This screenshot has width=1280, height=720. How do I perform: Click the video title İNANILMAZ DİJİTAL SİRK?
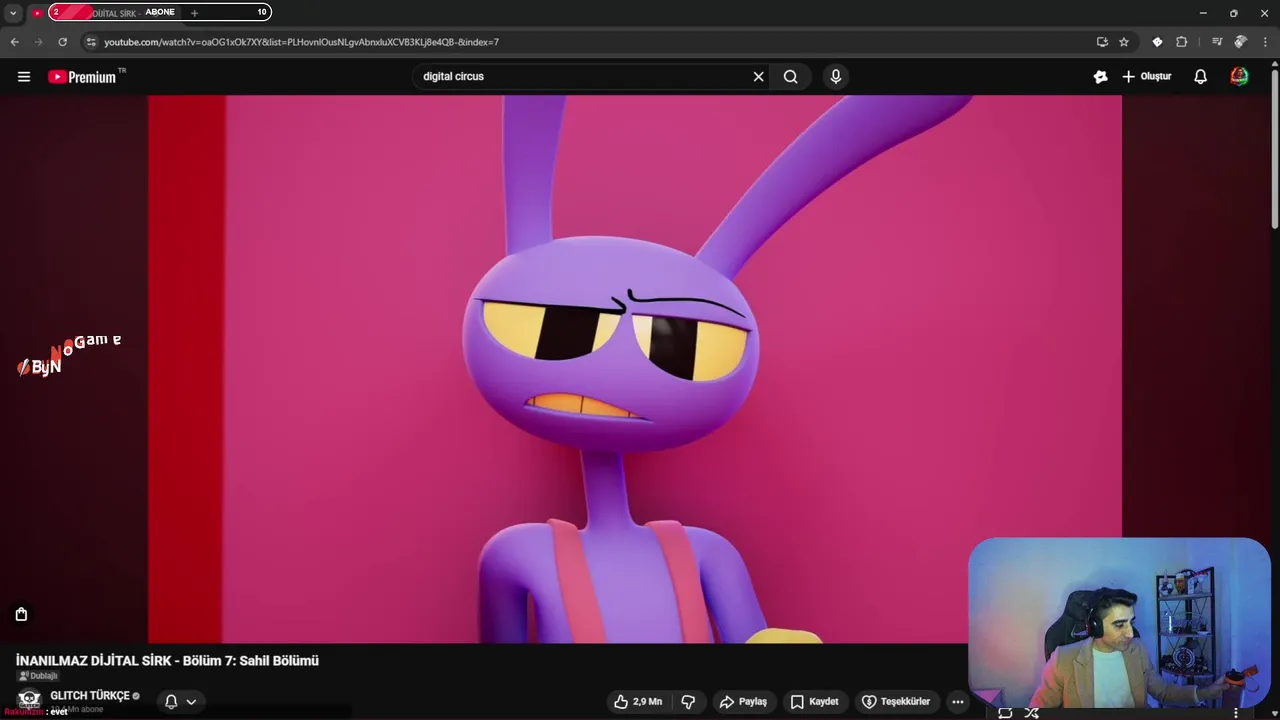(167, 661)
